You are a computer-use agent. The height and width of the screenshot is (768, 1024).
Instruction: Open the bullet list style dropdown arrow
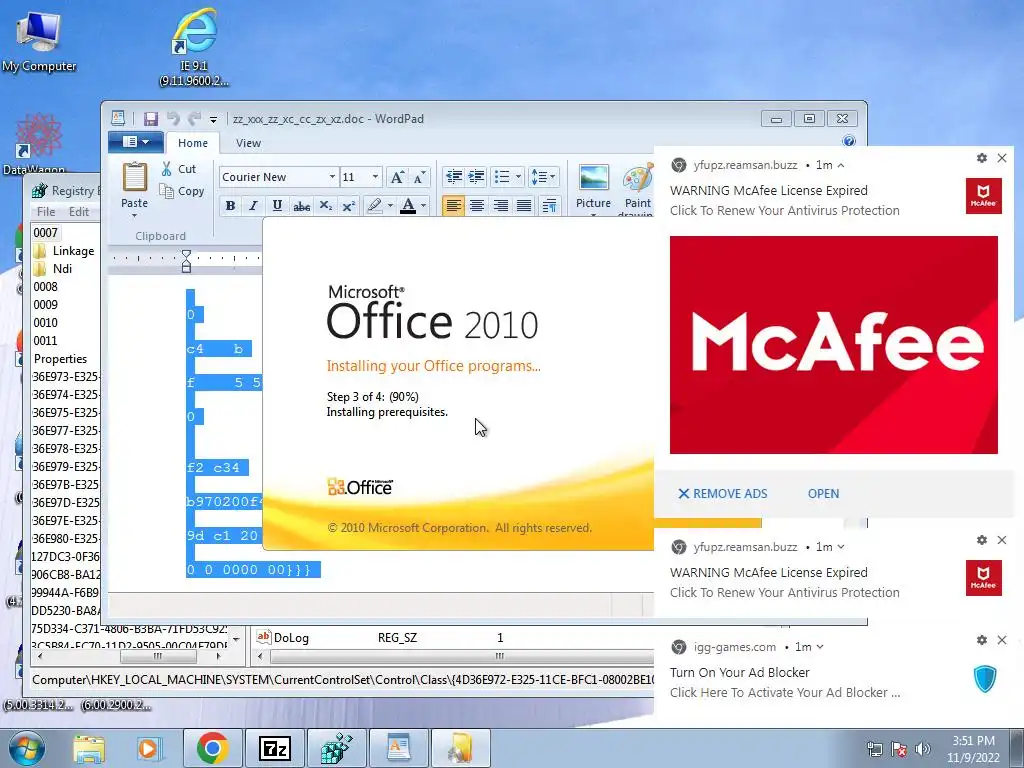tap(519, 177)
